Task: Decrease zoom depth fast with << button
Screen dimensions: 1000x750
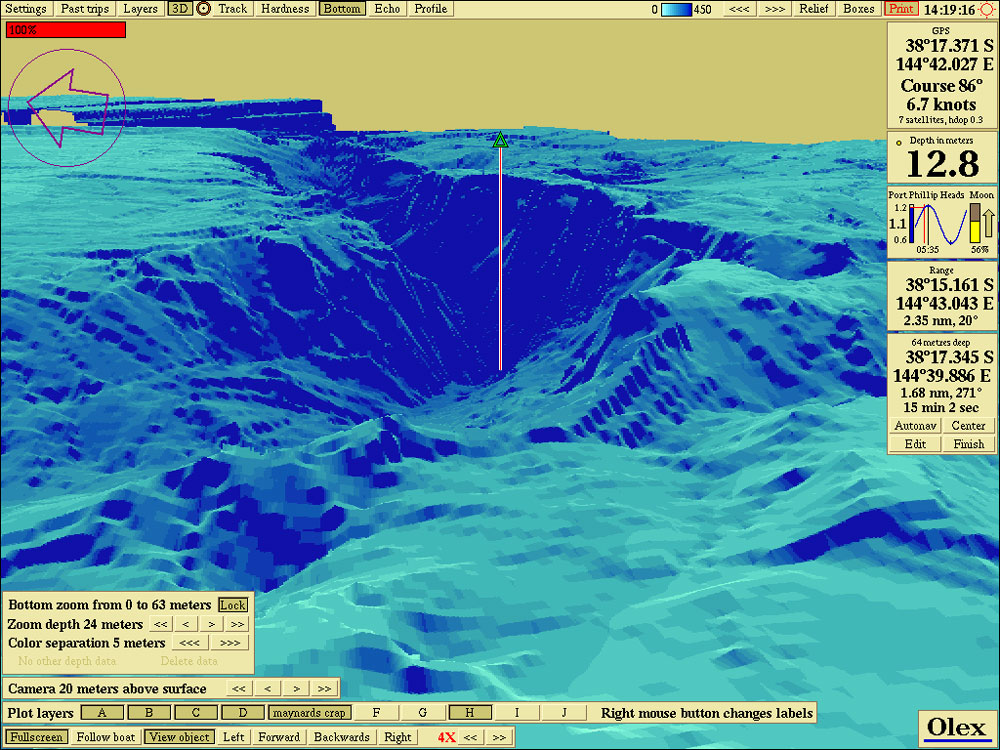Action: [x=161, y=624]
